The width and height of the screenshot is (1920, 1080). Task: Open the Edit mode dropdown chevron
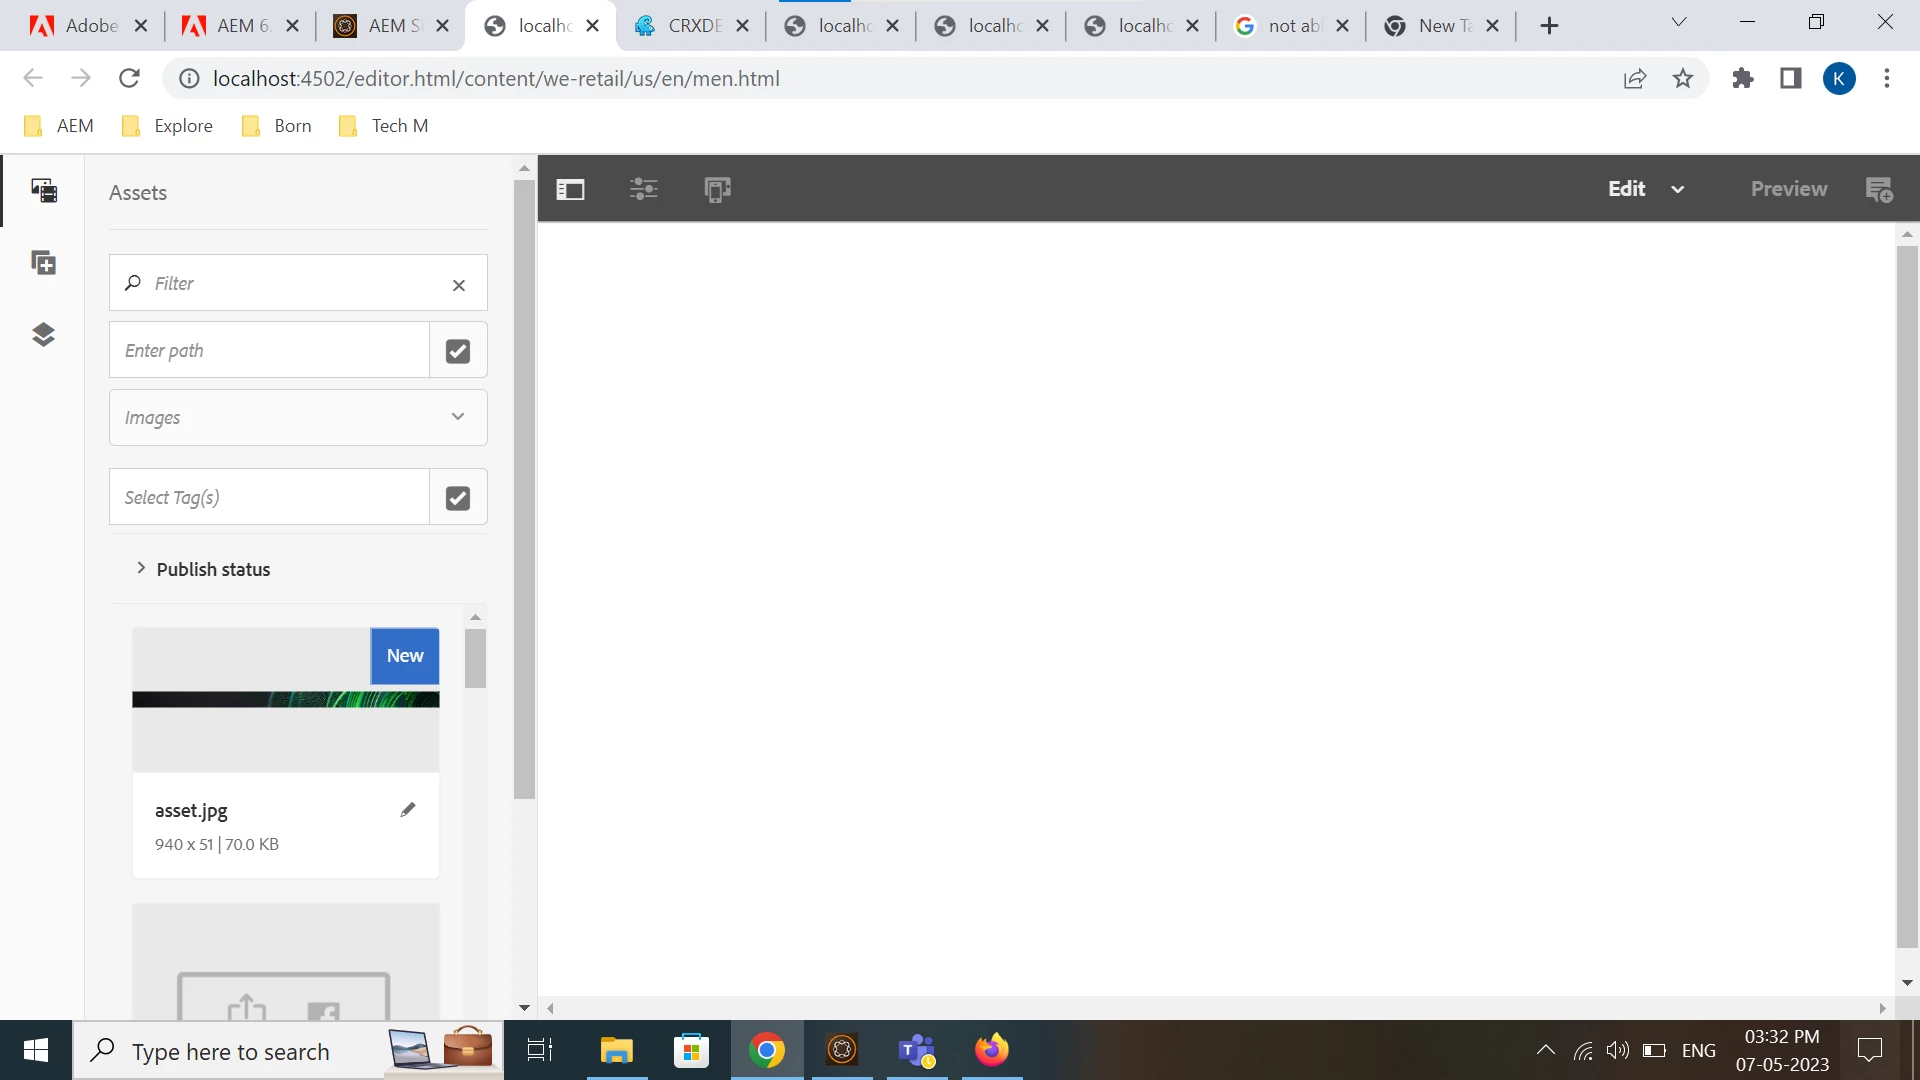(1678, 189)
